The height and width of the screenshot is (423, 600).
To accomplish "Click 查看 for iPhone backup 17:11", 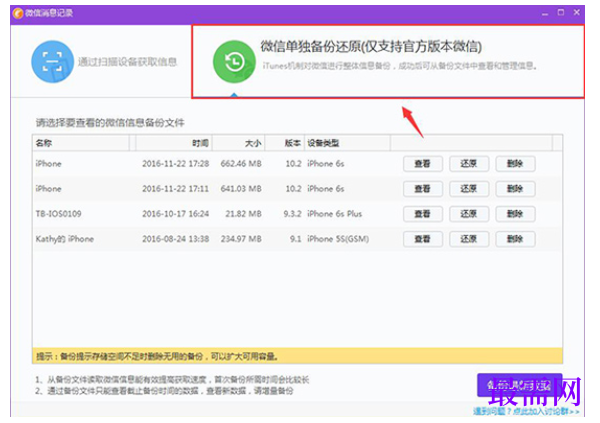I will (x=423, y=189).
